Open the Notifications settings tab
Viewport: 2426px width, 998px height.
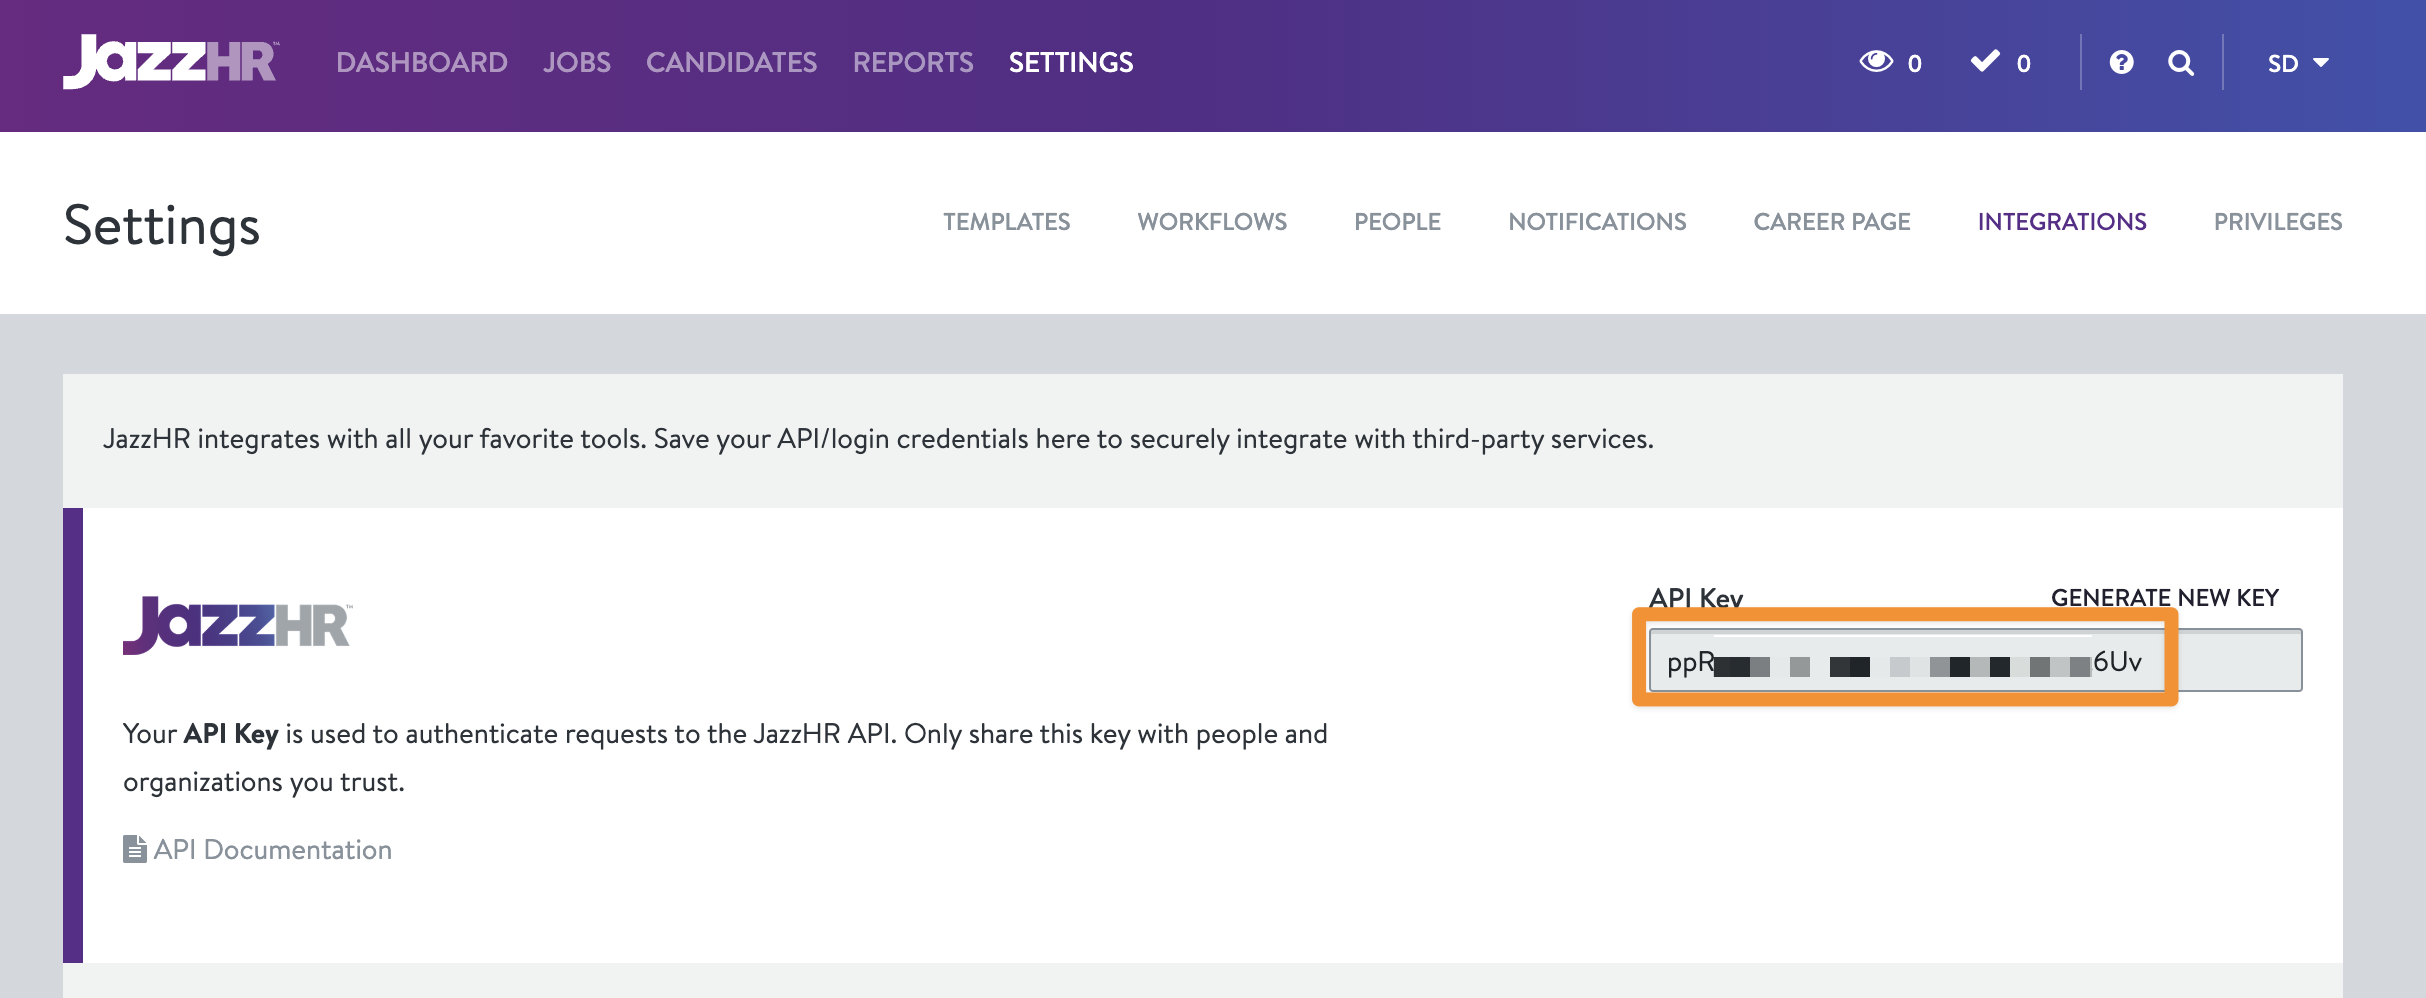[1597, 221]
